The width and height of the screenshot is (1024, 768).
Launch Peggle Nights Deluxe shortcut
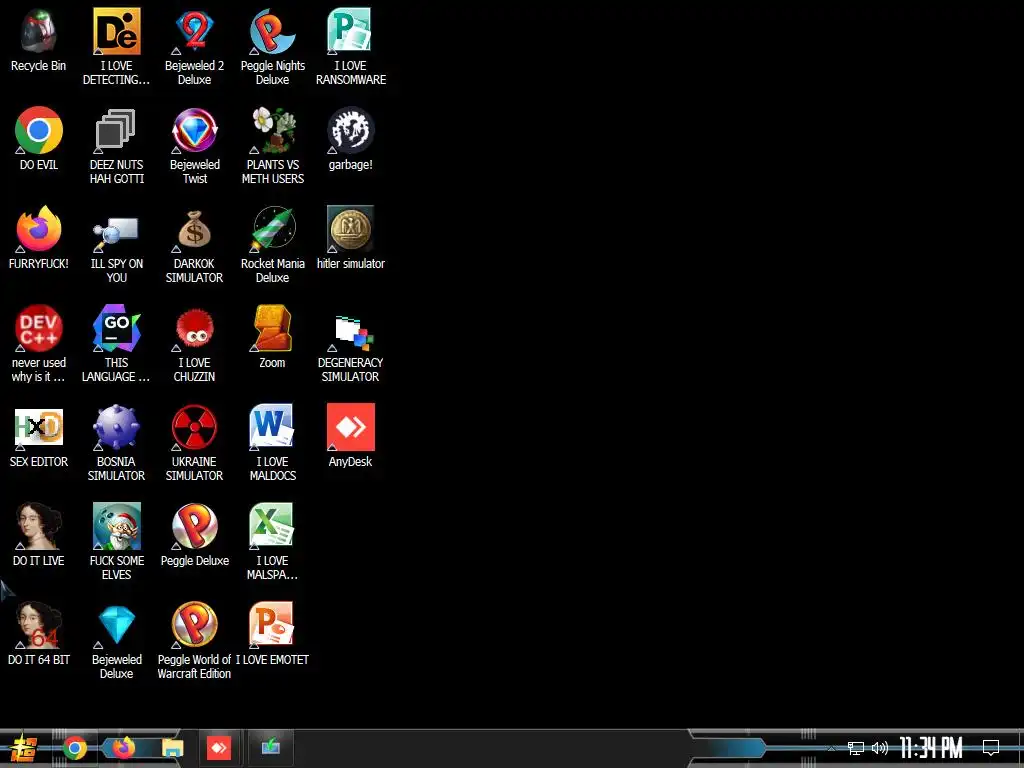(272, 47)
